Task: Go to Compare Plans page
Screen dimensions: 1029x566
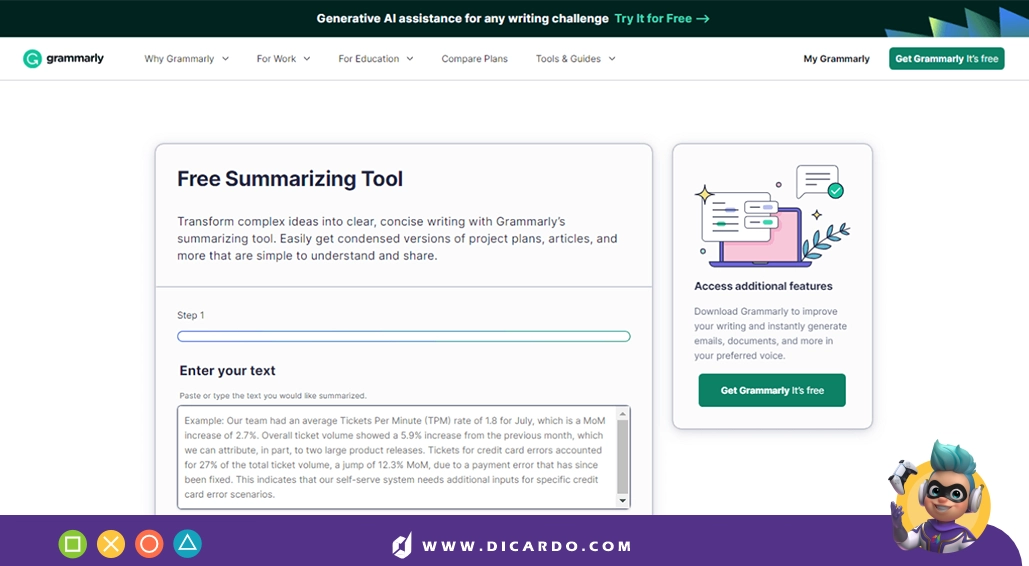Action: [x=474, y=58]
